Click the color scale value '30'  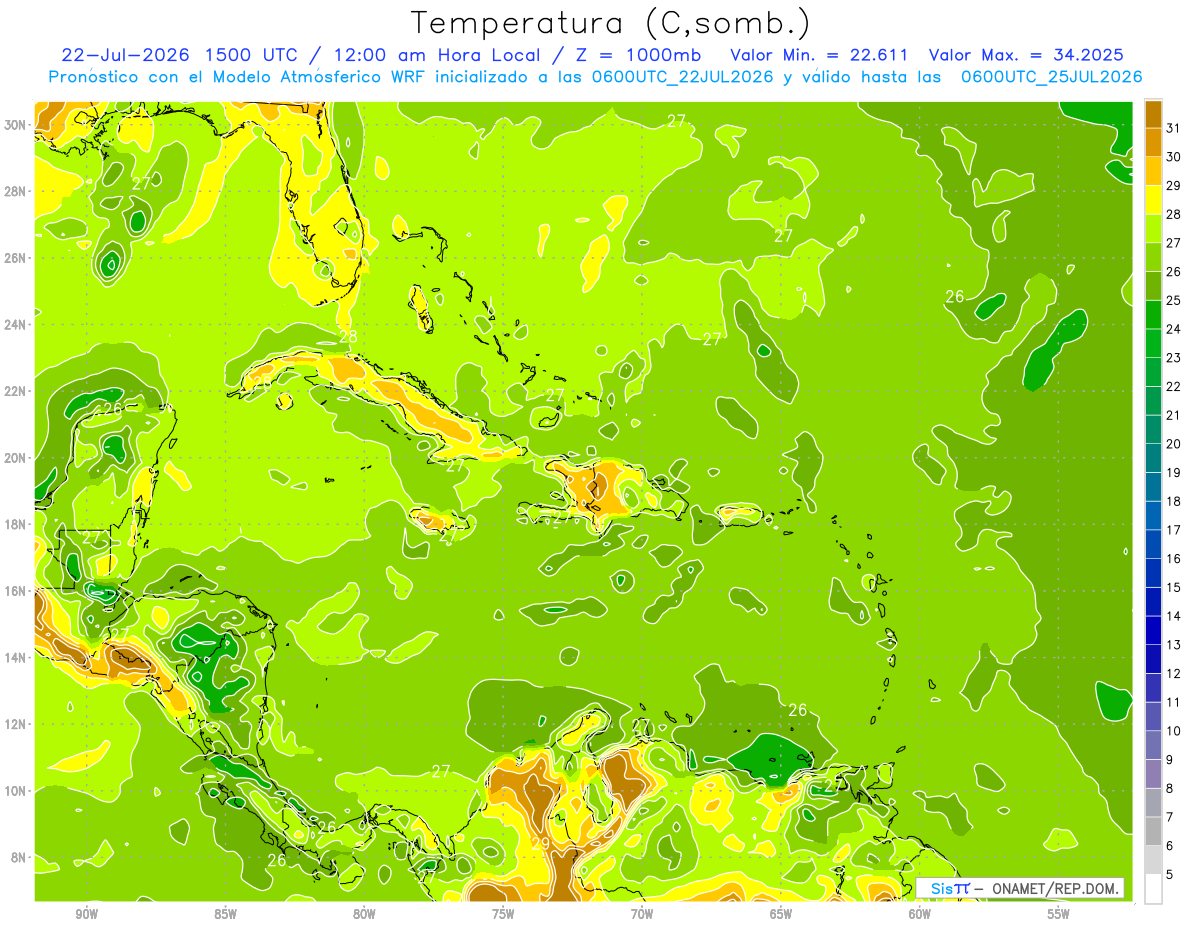(x=1174, y=157)
